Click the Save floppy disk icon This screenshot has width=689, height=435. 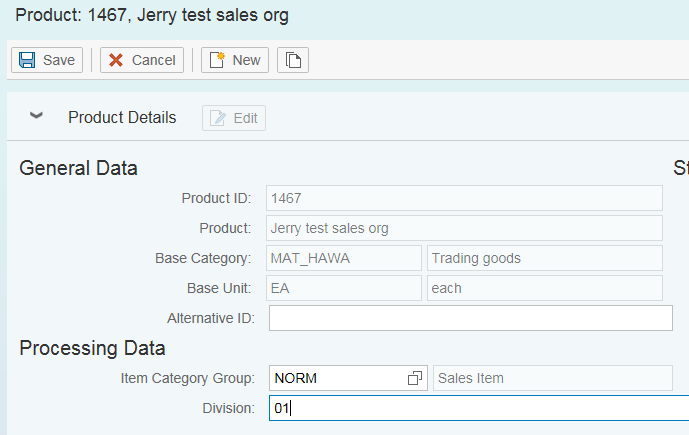[x=27, y=60]
